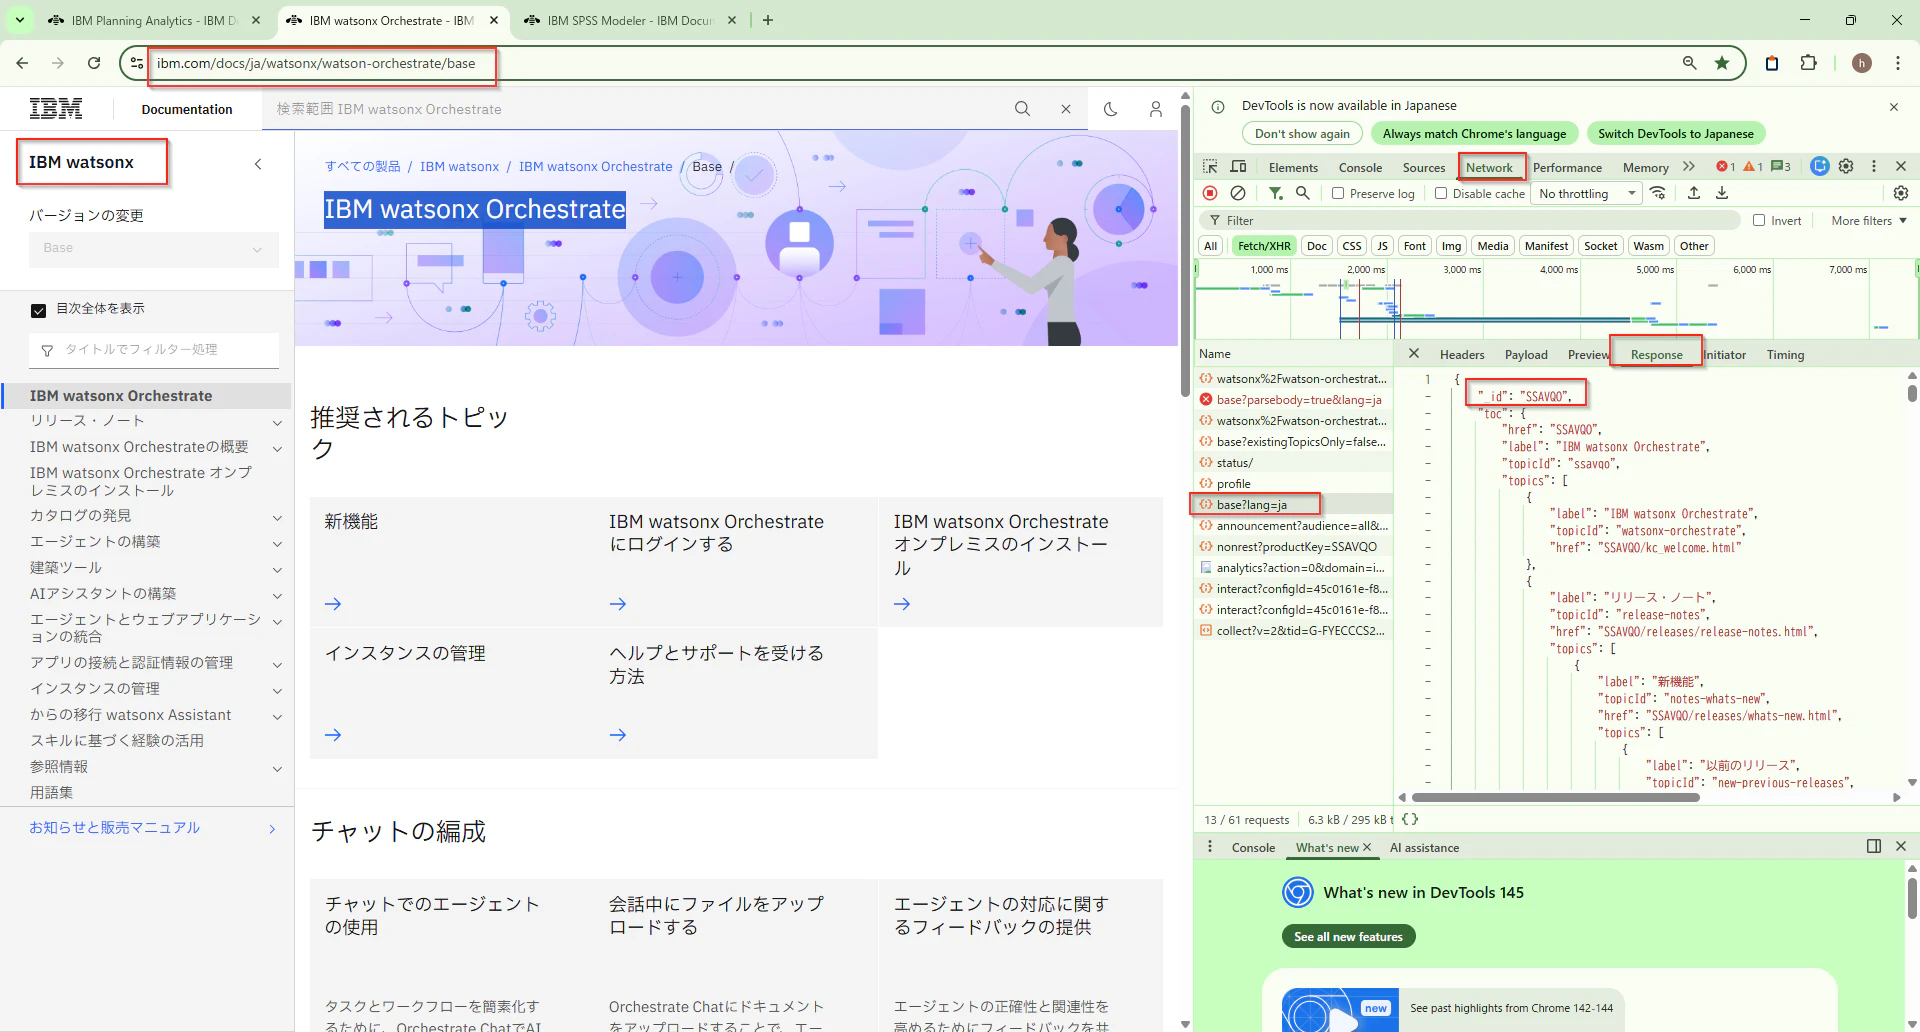Enable Preserve log checkbox
The image size is (1920, 1032).
click(x=1338, y=194)
